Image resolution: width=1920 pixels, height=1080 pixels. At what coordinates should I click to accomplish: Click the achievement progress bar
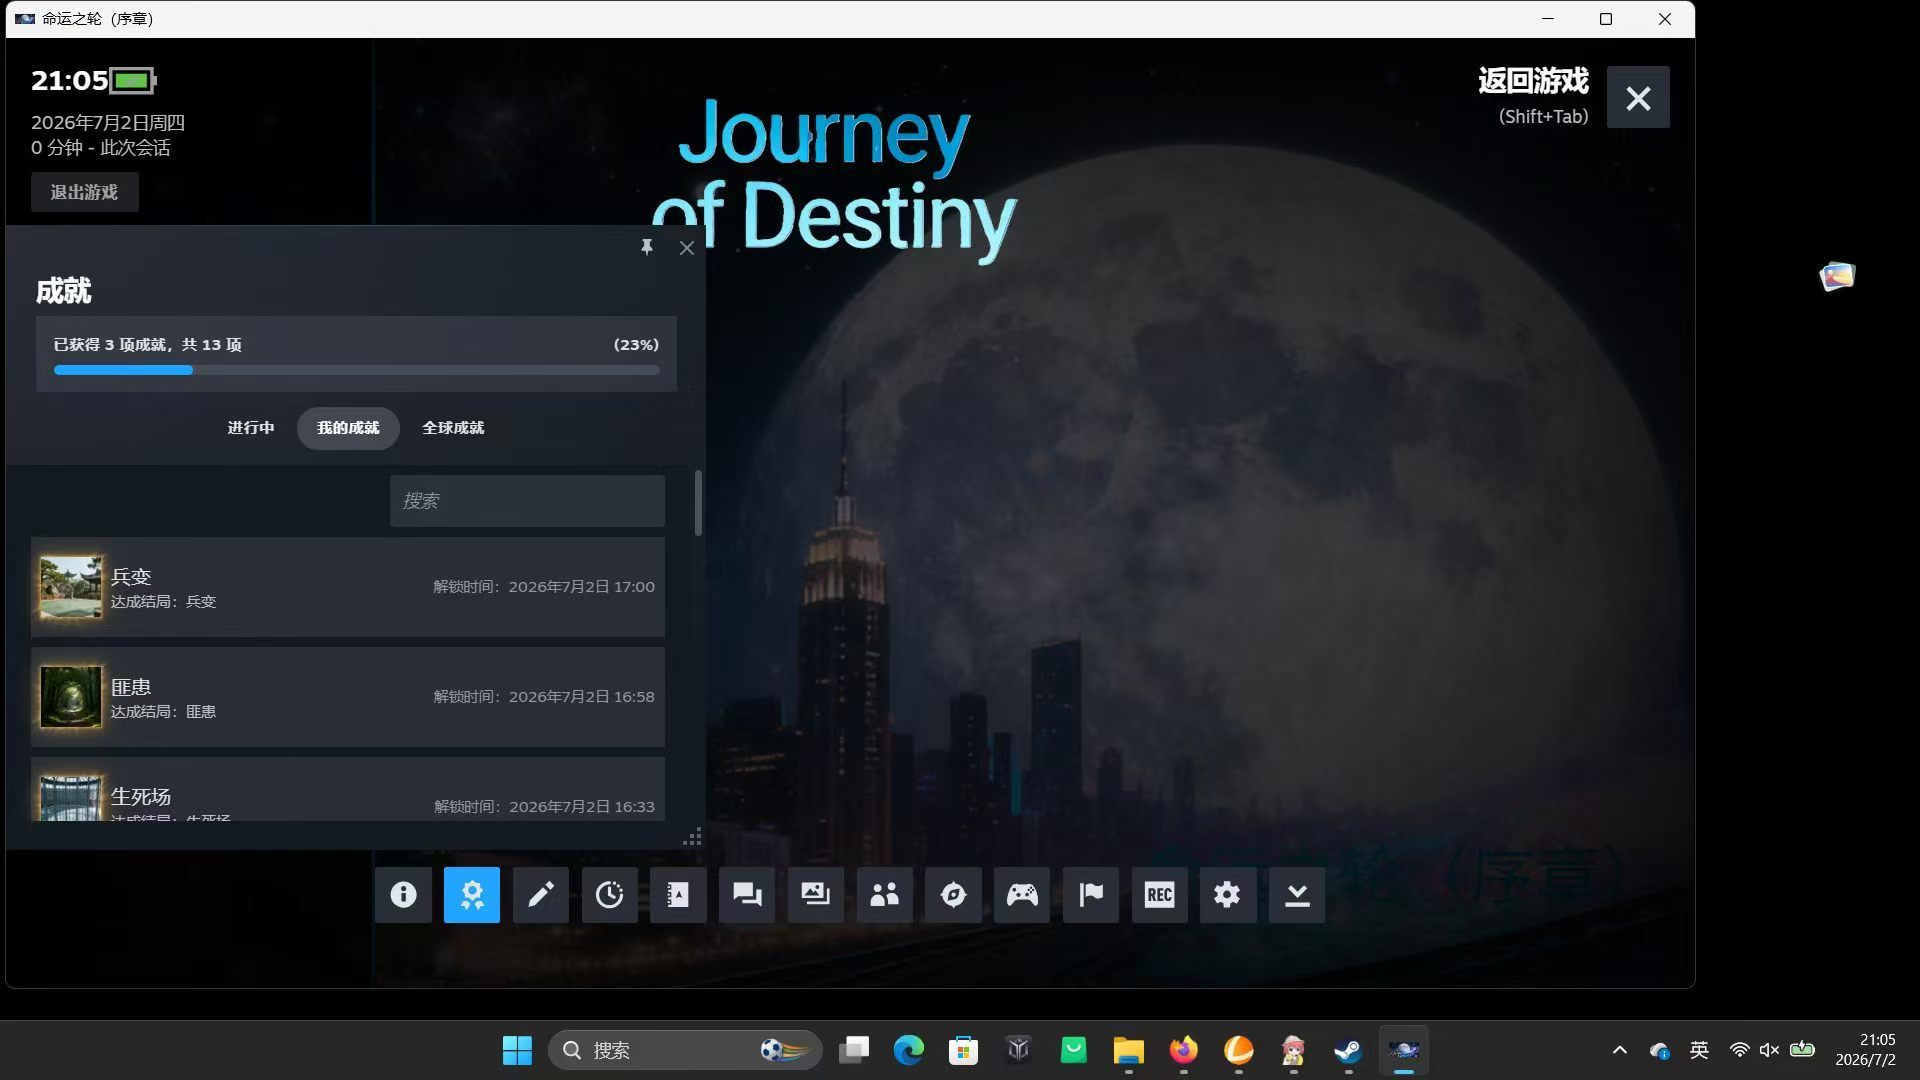pos(357,370)
